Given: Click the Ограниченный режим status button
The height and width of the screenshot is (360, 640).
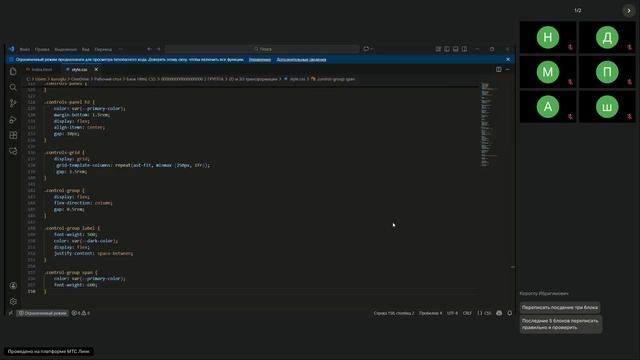Looking at the screenshot, I should 42,313.
